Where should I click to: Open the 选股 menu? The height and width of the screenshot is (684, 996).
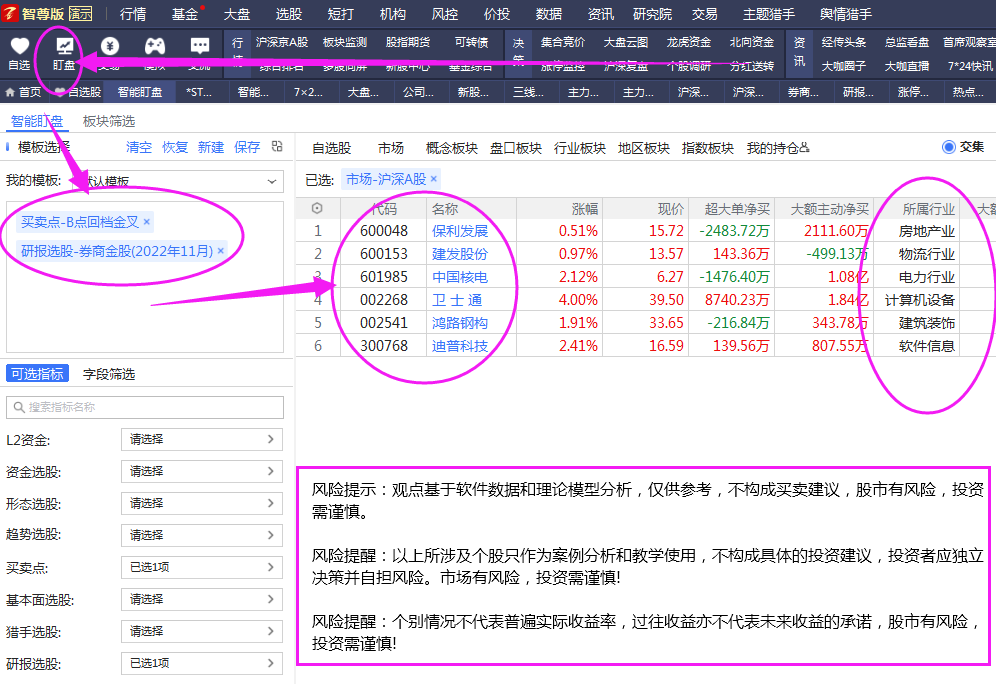coord(289,14)
